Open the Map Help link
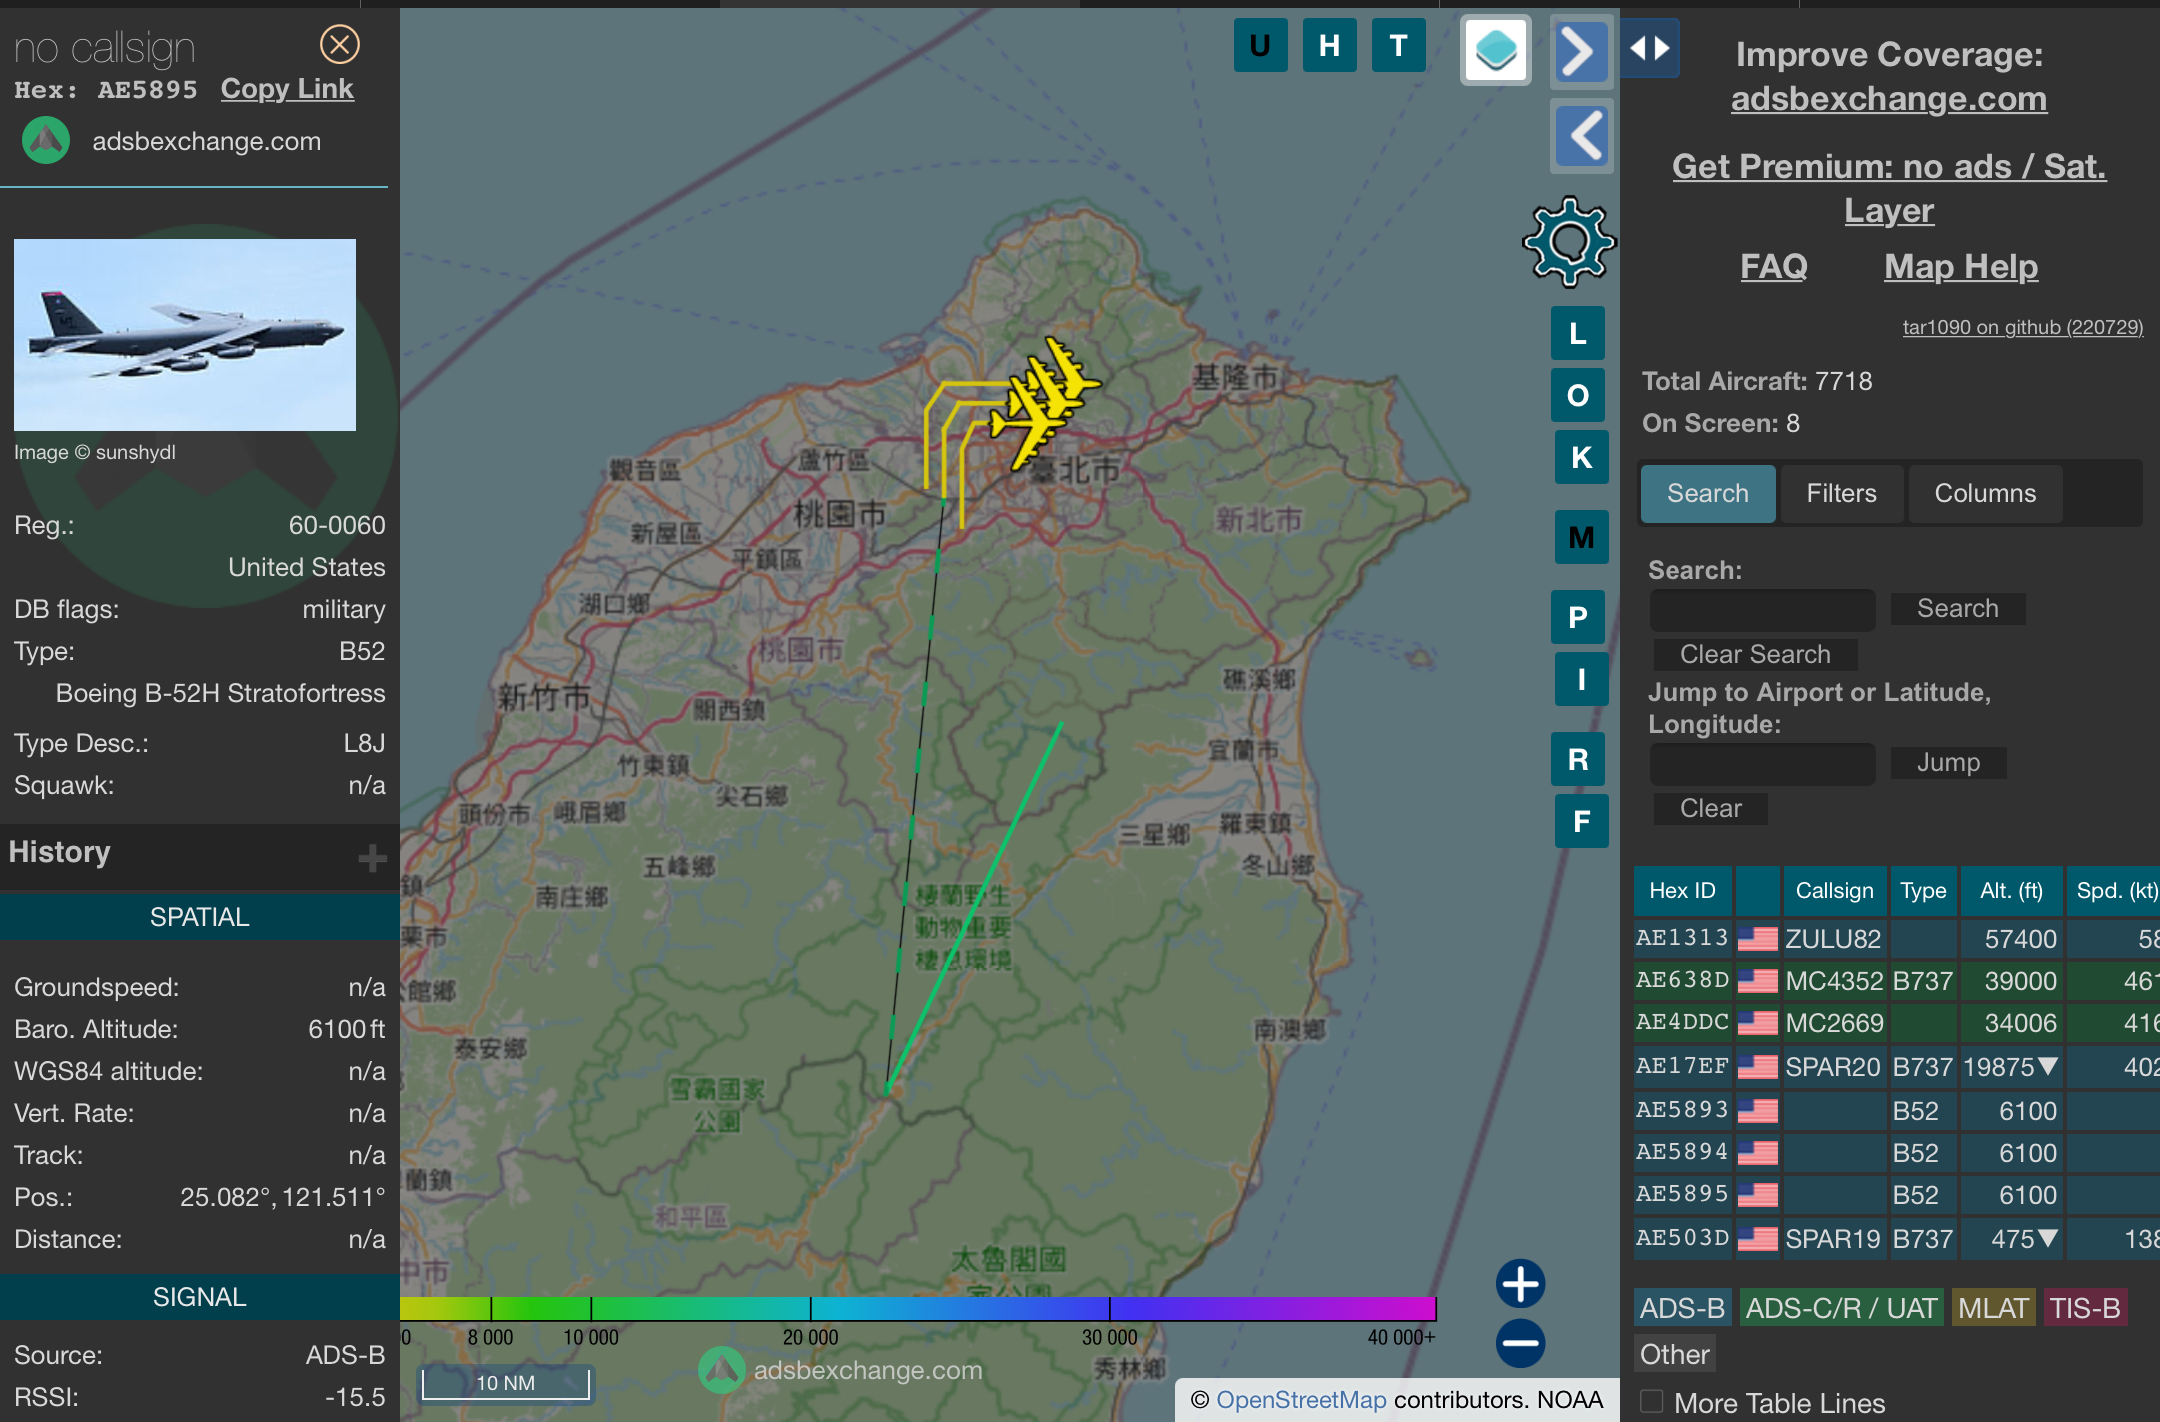The image size is (2160, 1422). pos(1961,267)
